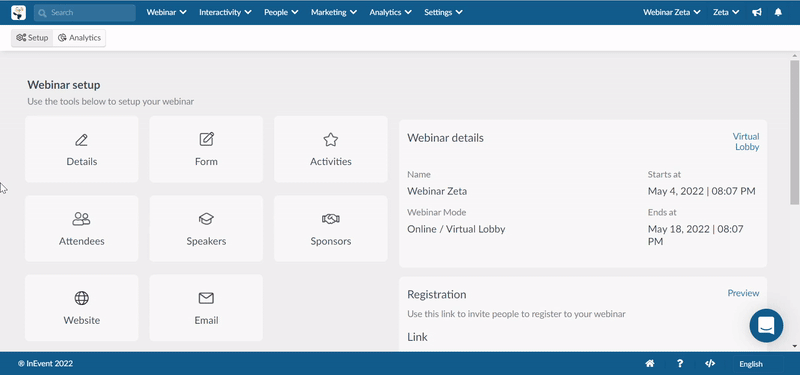Click the Activities star icon

point(331,140)
